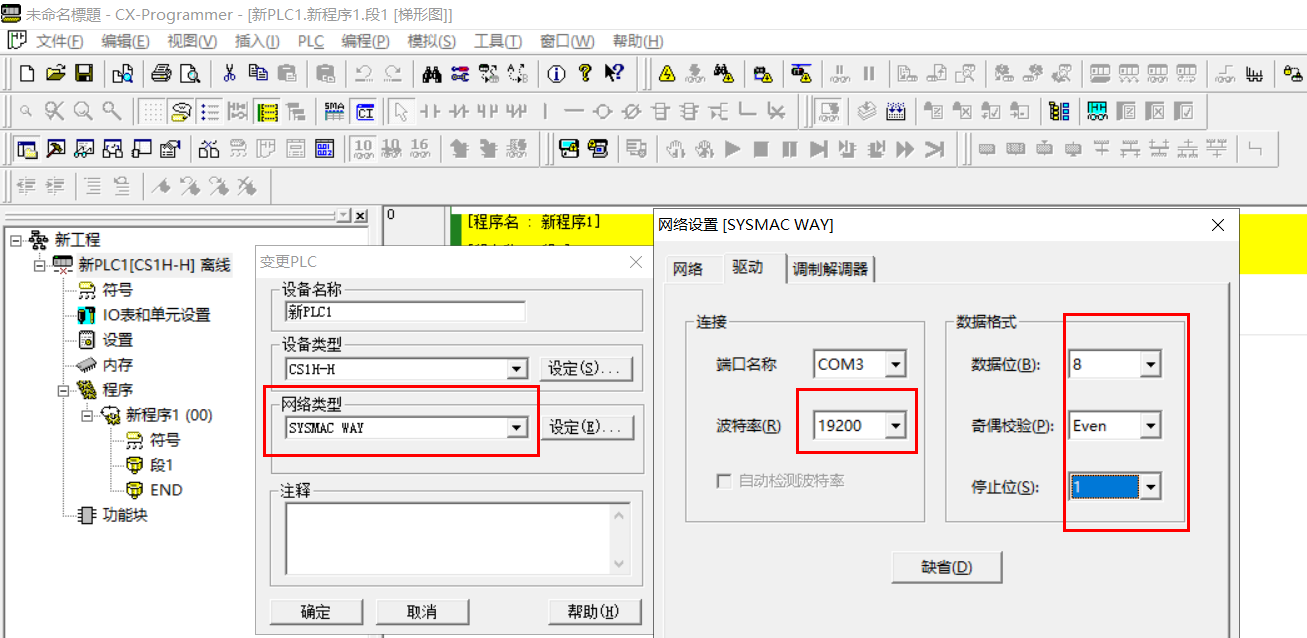Create a new file via toolbar icon
The width and height of the screenshot is (1307, 638).
pyautogui.click(x=27, y=73)
